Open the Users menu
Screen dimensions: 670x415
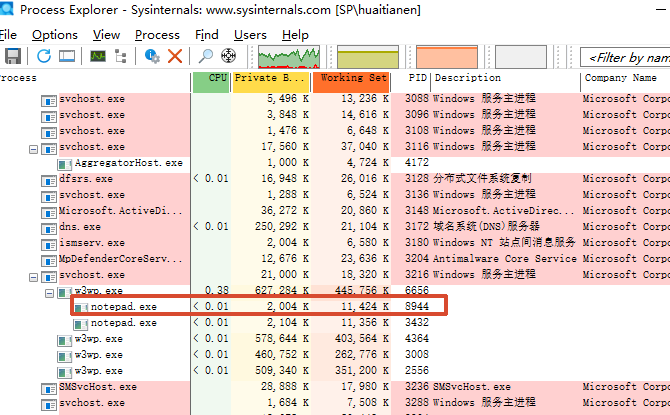pos(250,35)
